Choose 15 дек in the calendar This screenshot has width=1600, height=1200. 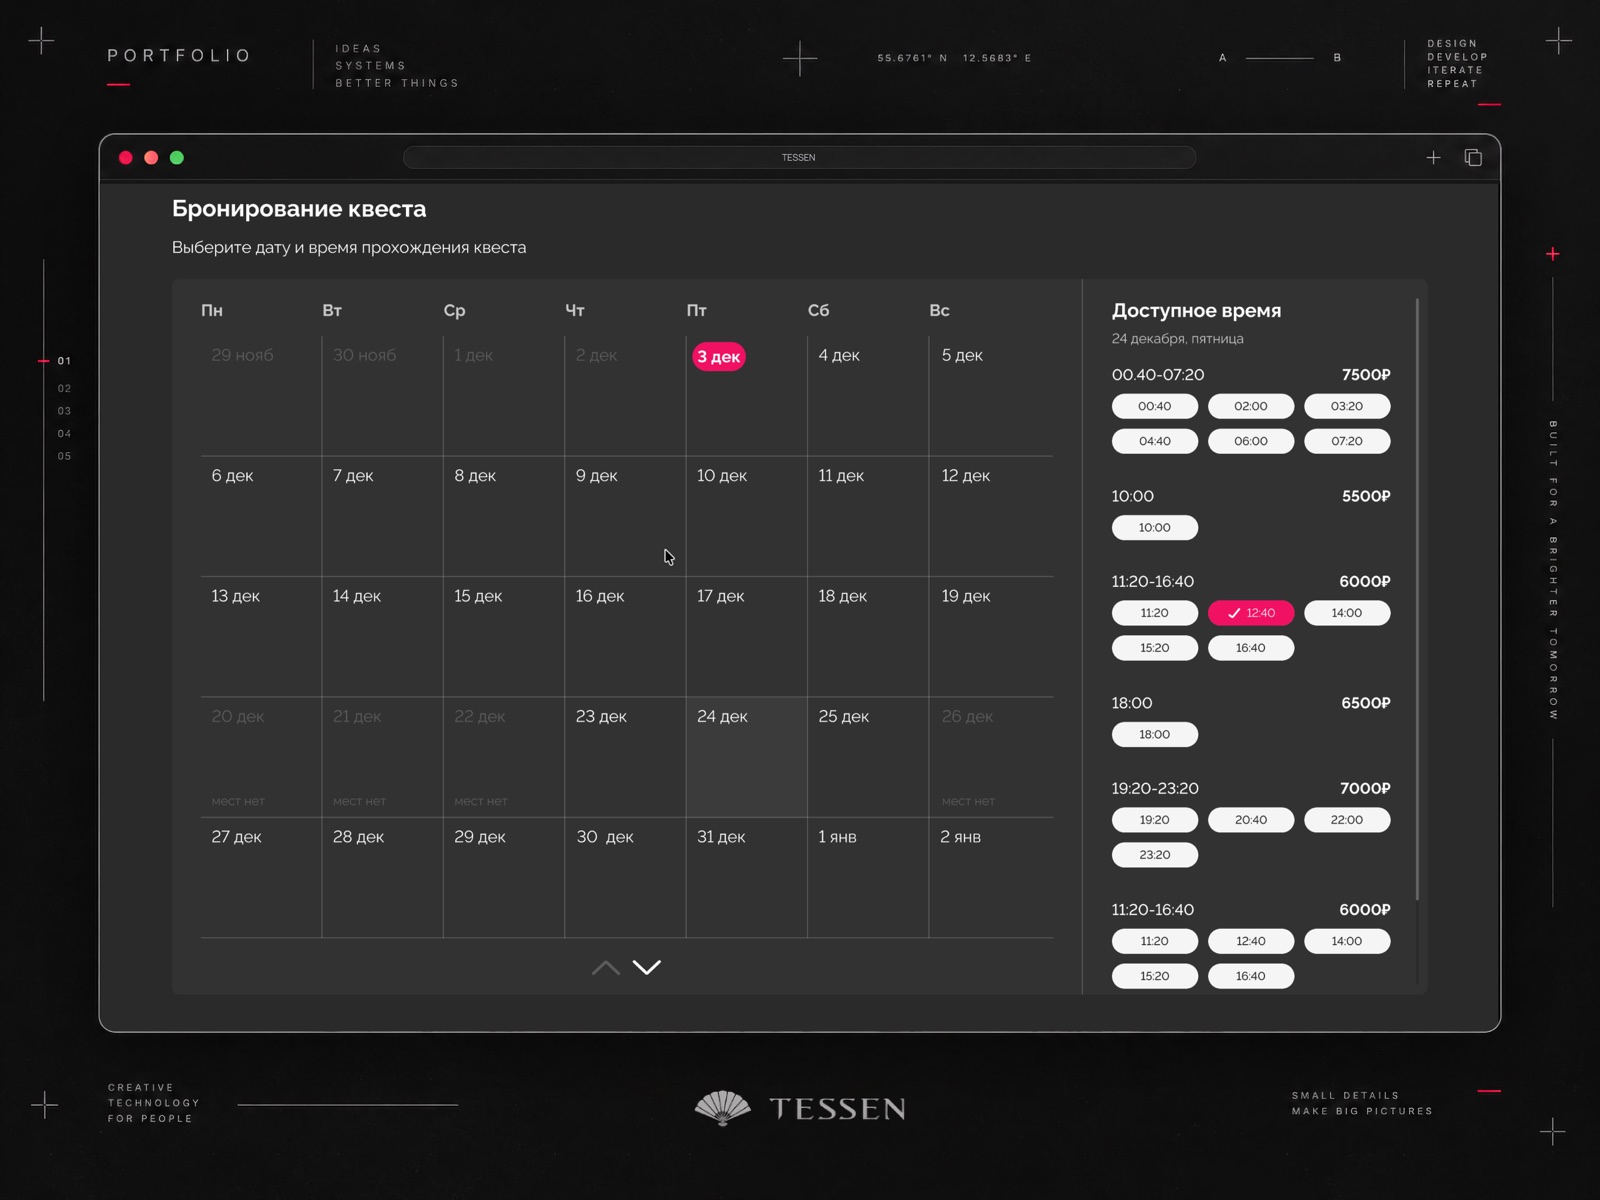pos(504,636)
